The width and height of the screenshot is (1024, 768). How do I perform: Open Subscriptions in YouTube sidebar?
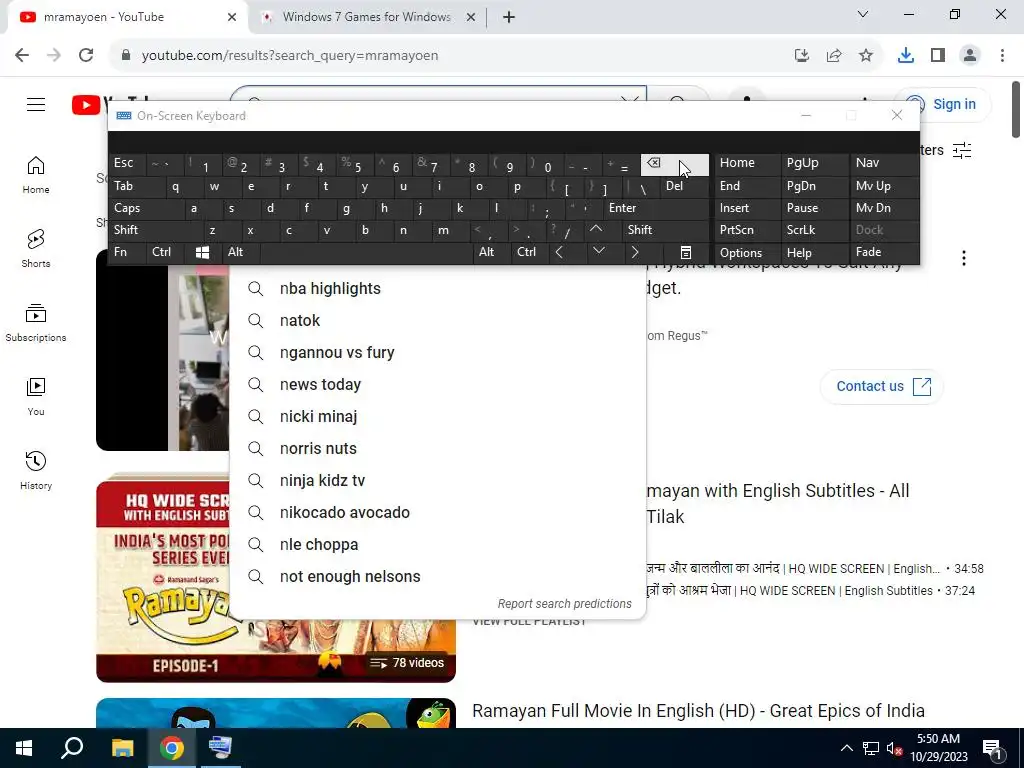point(36,323)
